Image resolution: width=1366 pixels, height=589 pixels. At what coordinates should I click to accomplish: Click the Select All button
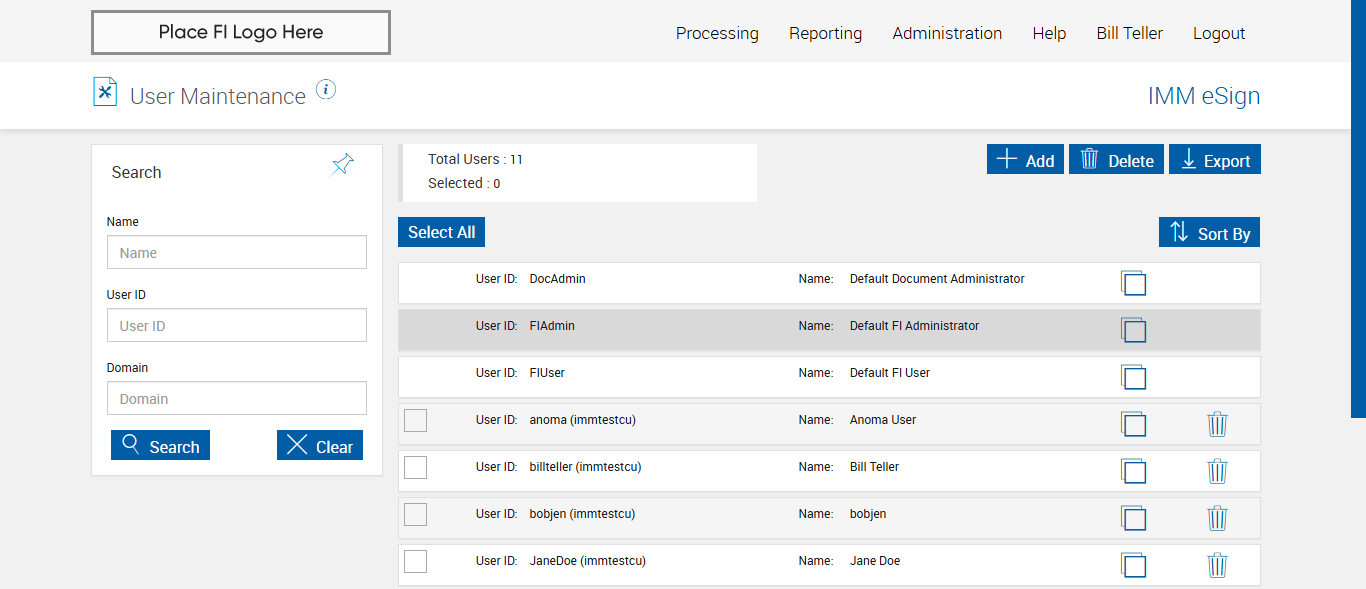point(441,232)
